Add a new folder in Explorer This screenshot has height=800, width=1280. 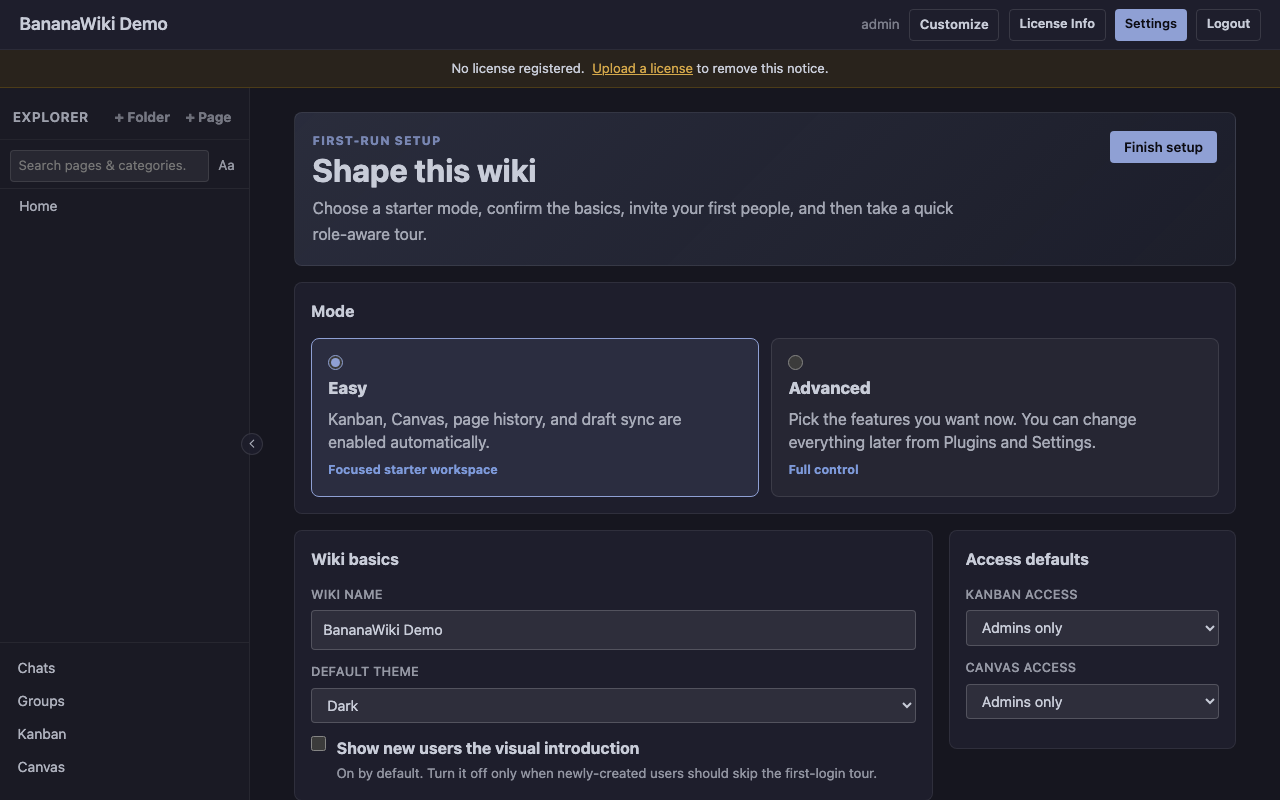(x=142, y=117)
